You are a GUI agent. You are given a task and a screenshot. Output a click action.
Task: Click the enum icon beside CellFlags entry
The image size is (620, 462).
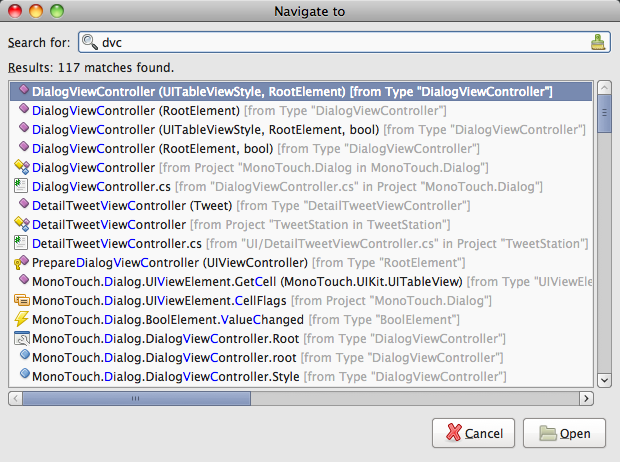(x=22, y=300)
